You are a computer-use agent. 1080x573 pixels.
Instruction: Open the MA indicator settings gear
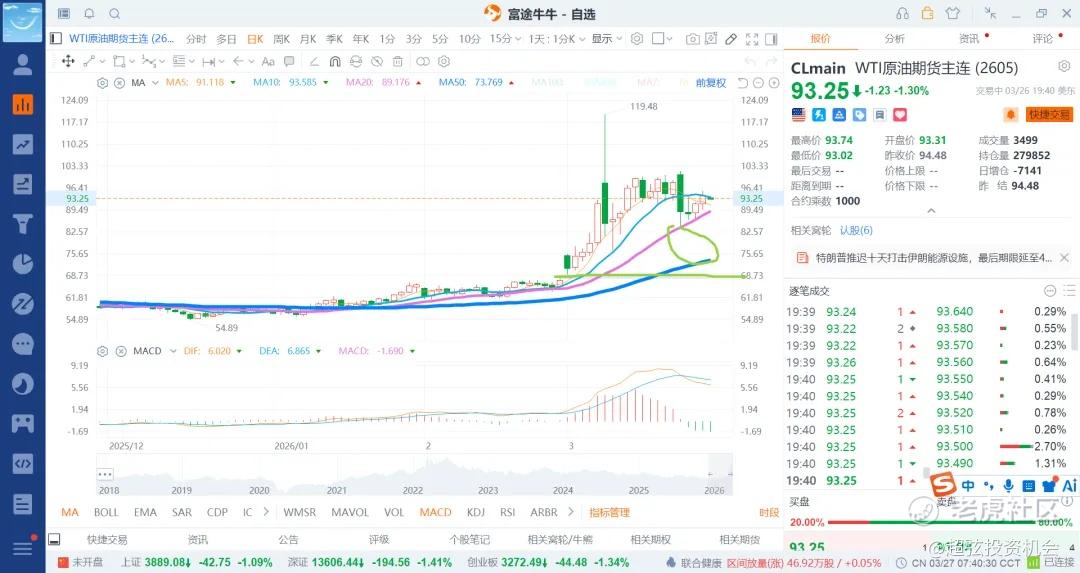click(103, 82)
